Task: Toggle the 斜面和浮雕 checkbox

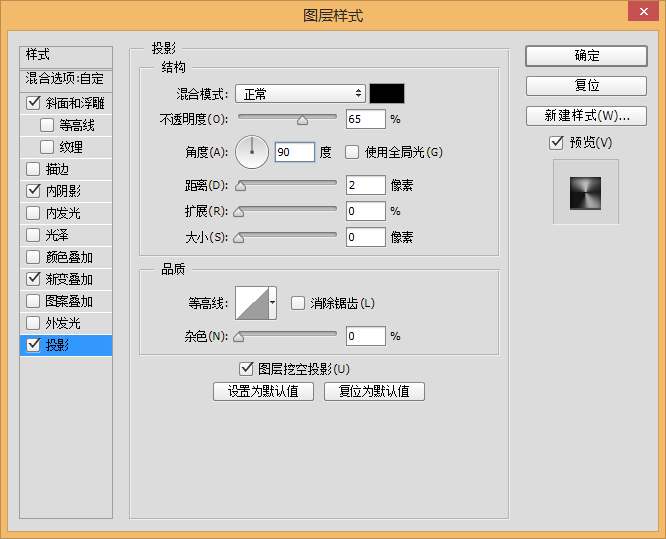Action: 33,103
